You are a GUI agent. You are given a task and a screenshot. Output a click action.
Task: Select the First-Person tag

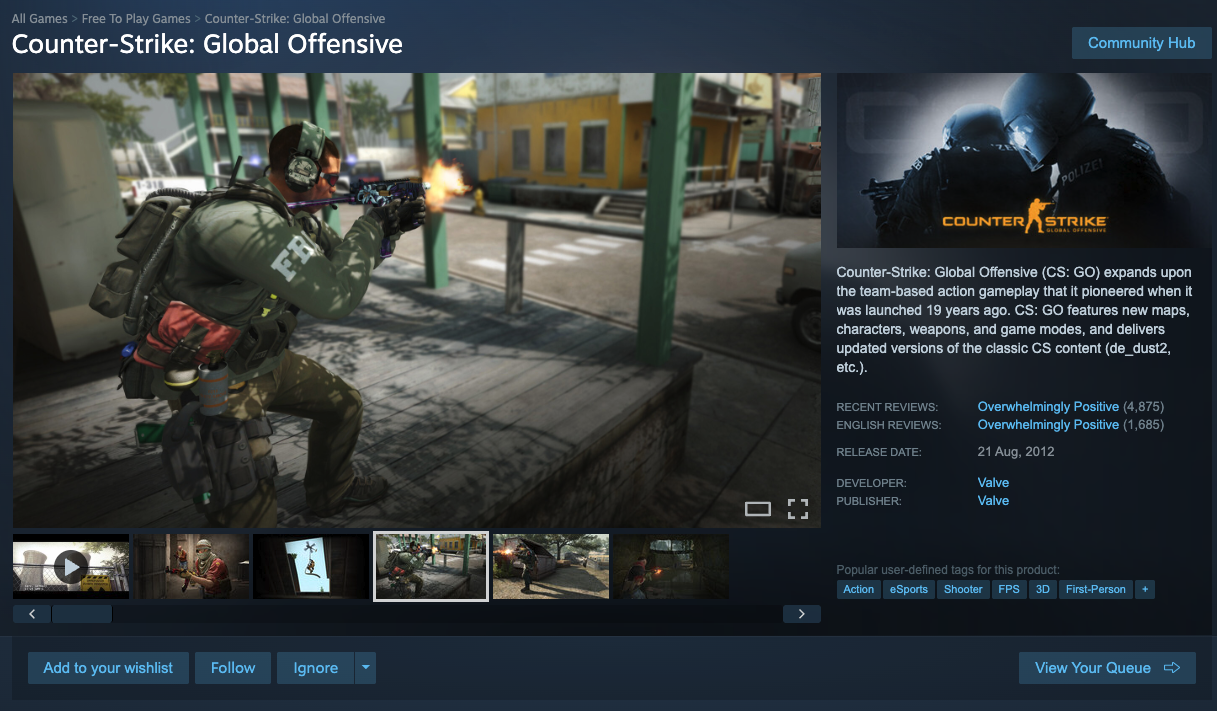click(1096, 589)
